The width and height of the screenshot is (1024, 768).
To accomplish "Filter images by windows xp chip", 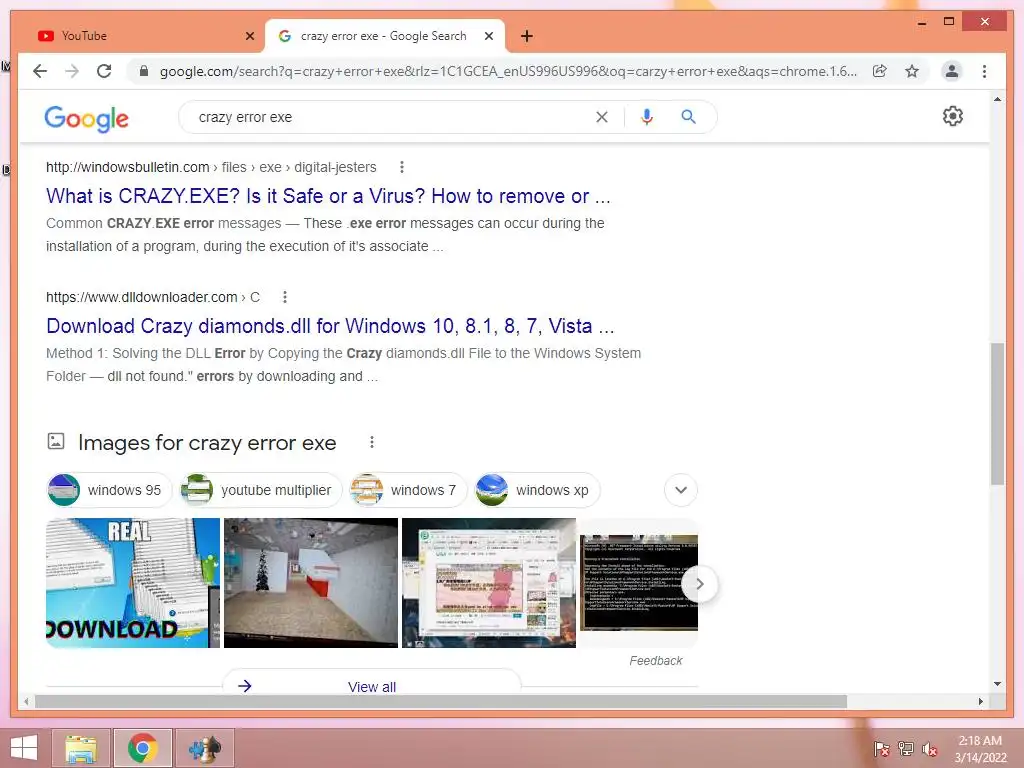I will pyautogui.click(x=537, y=490).
